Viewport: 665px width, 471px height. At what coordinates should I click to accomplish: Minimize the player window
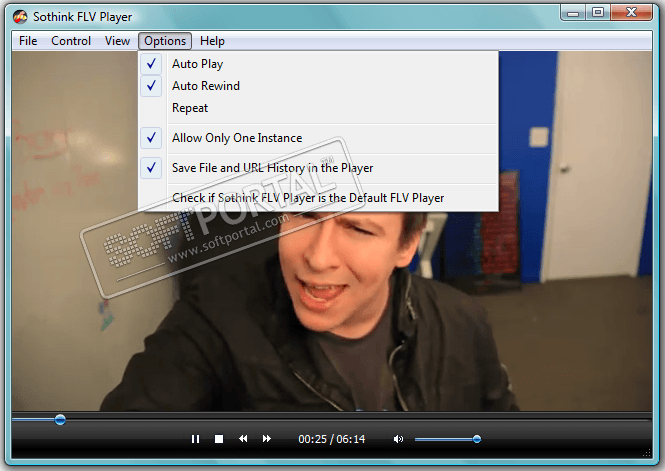573,13
